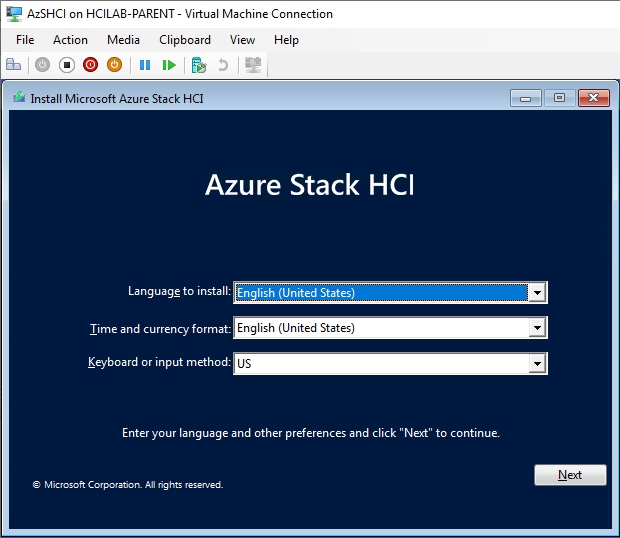The height and width of the screenshot is (538, 620).
Task: Open Time and currency format dropdown
Action: point(537,328)
